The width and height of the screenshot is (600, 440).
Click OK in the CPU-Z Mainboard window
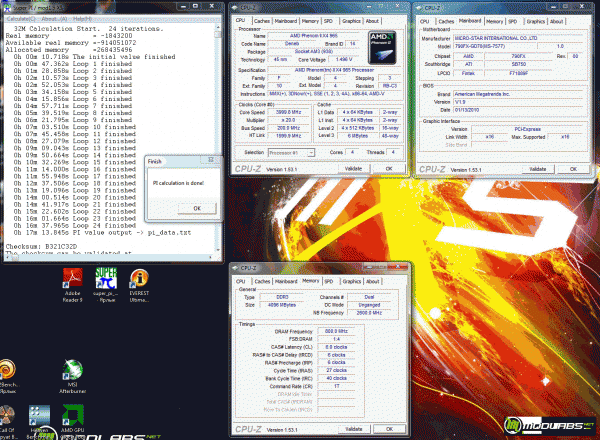pyautogui.click(x=573, y=169)
